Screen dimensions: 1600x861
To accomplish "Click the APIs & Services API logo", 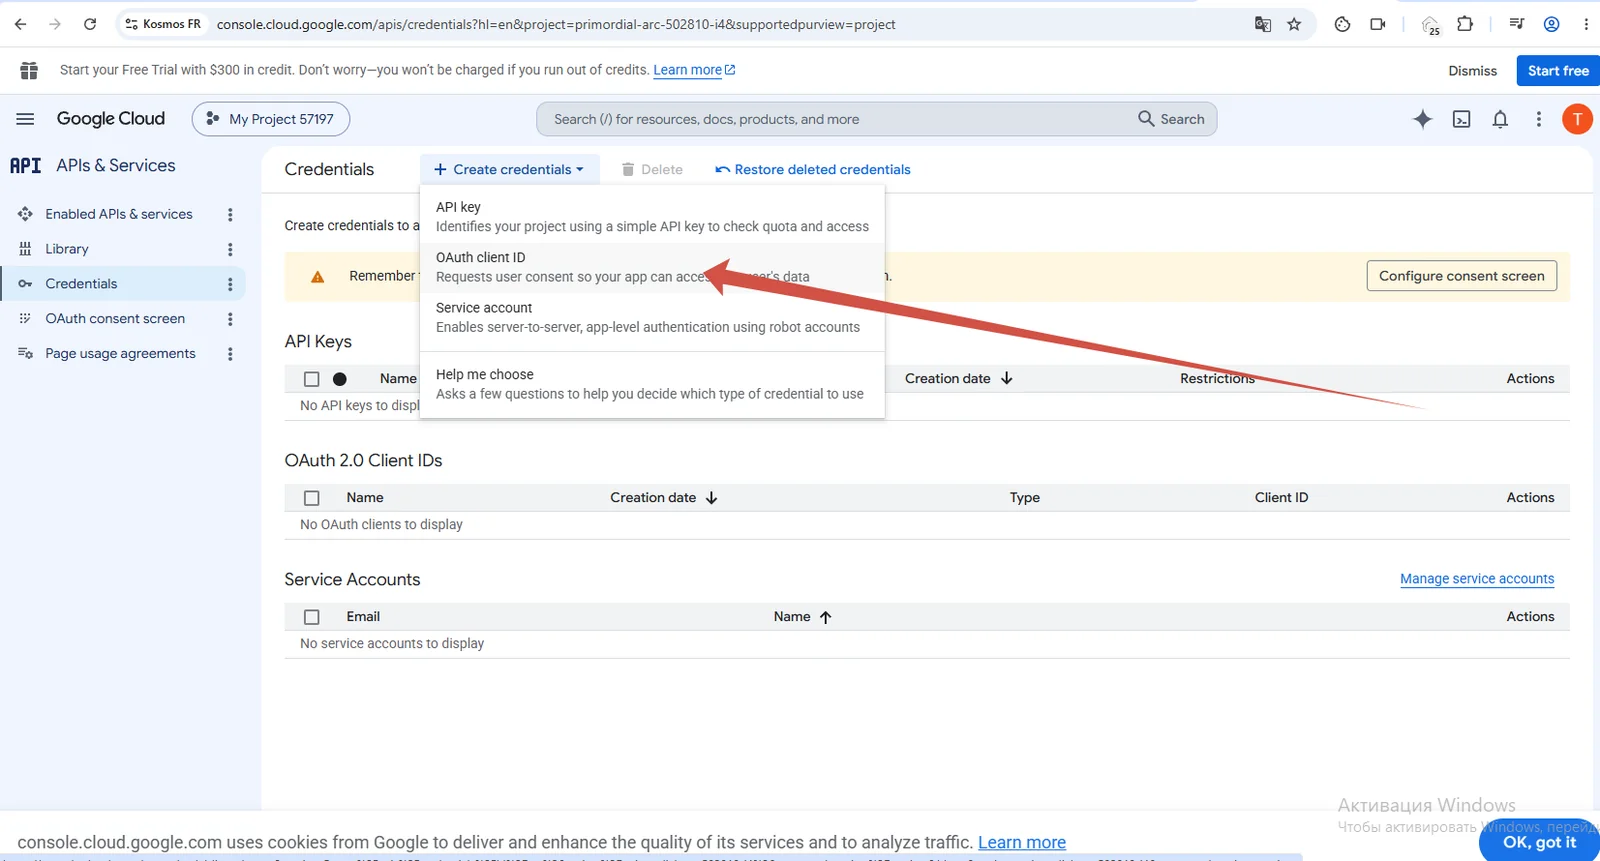I will [x=26, y=165].
